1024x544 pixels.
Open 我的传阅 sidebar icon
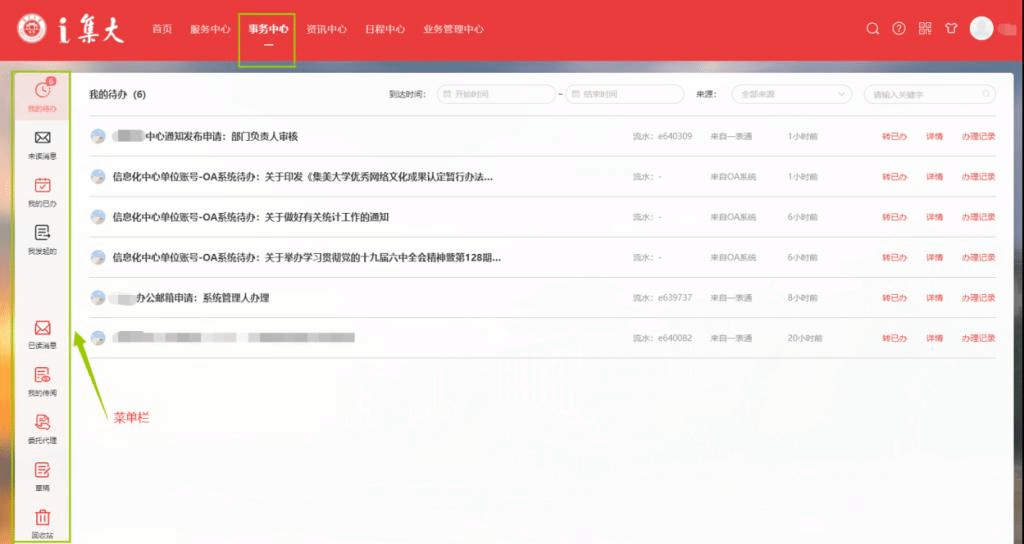42,377
